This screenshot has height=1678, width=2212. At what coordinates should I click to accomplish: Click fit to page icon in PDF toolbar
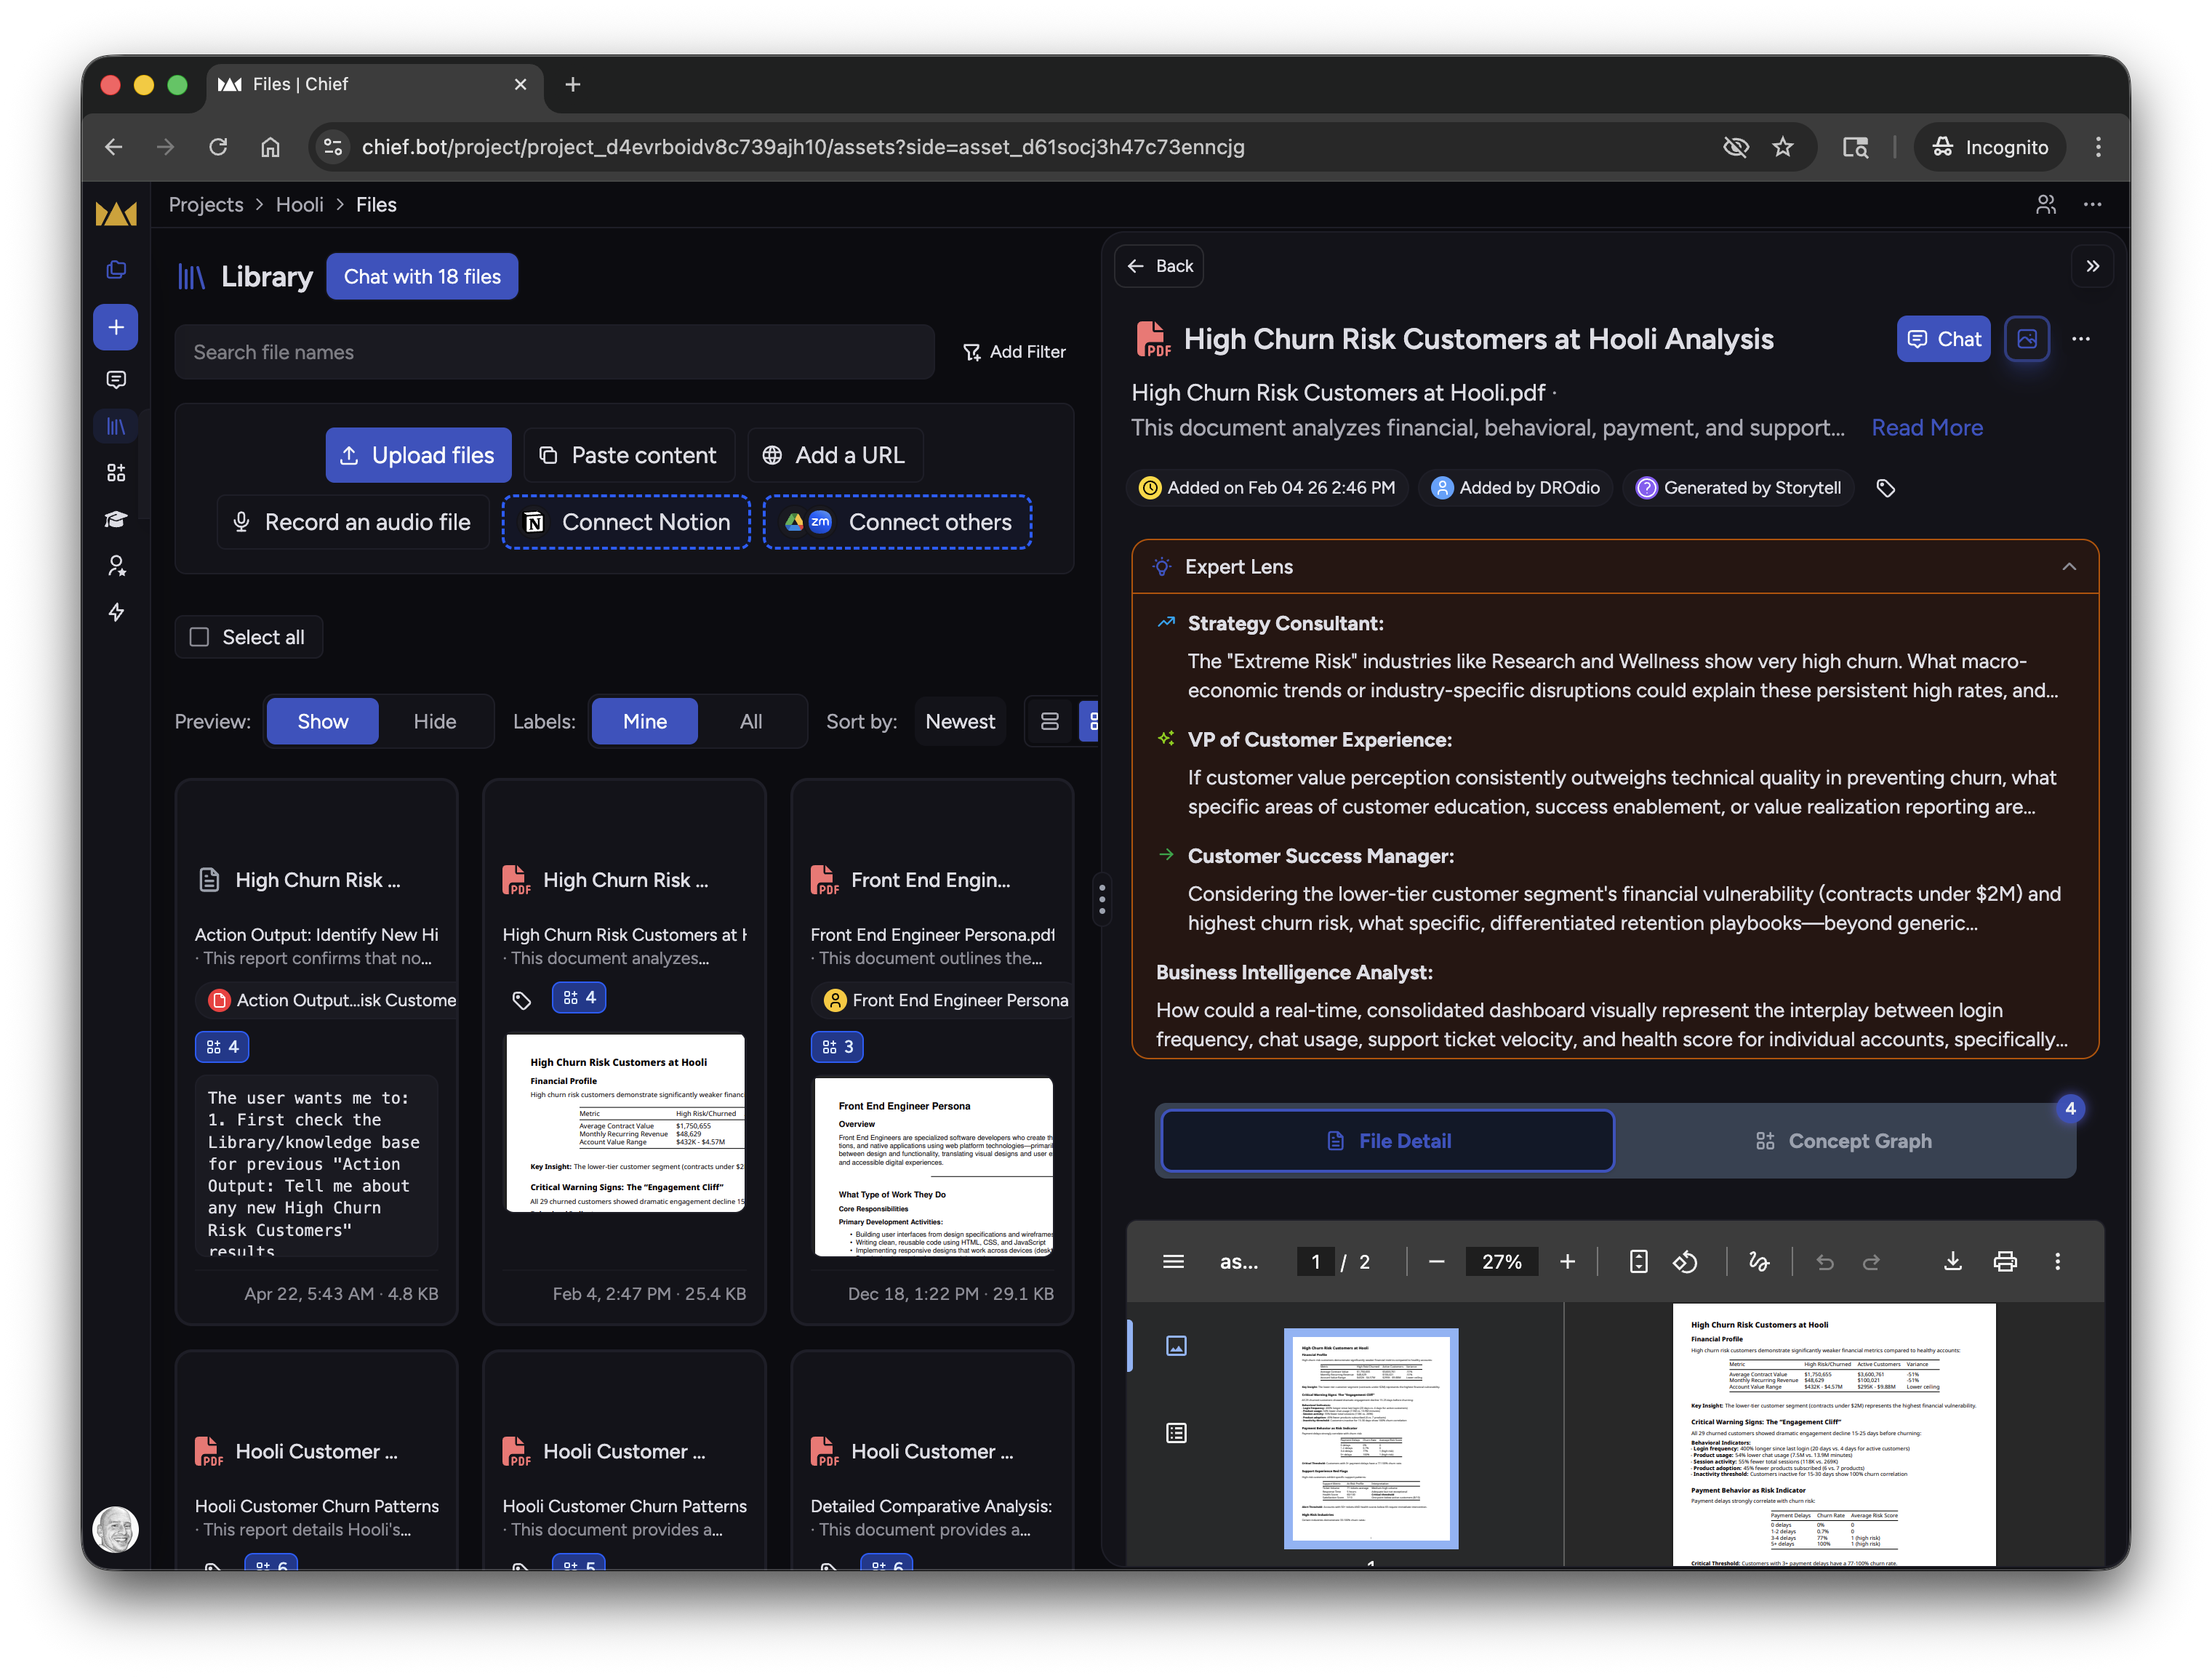[x=1638, y=1261]
